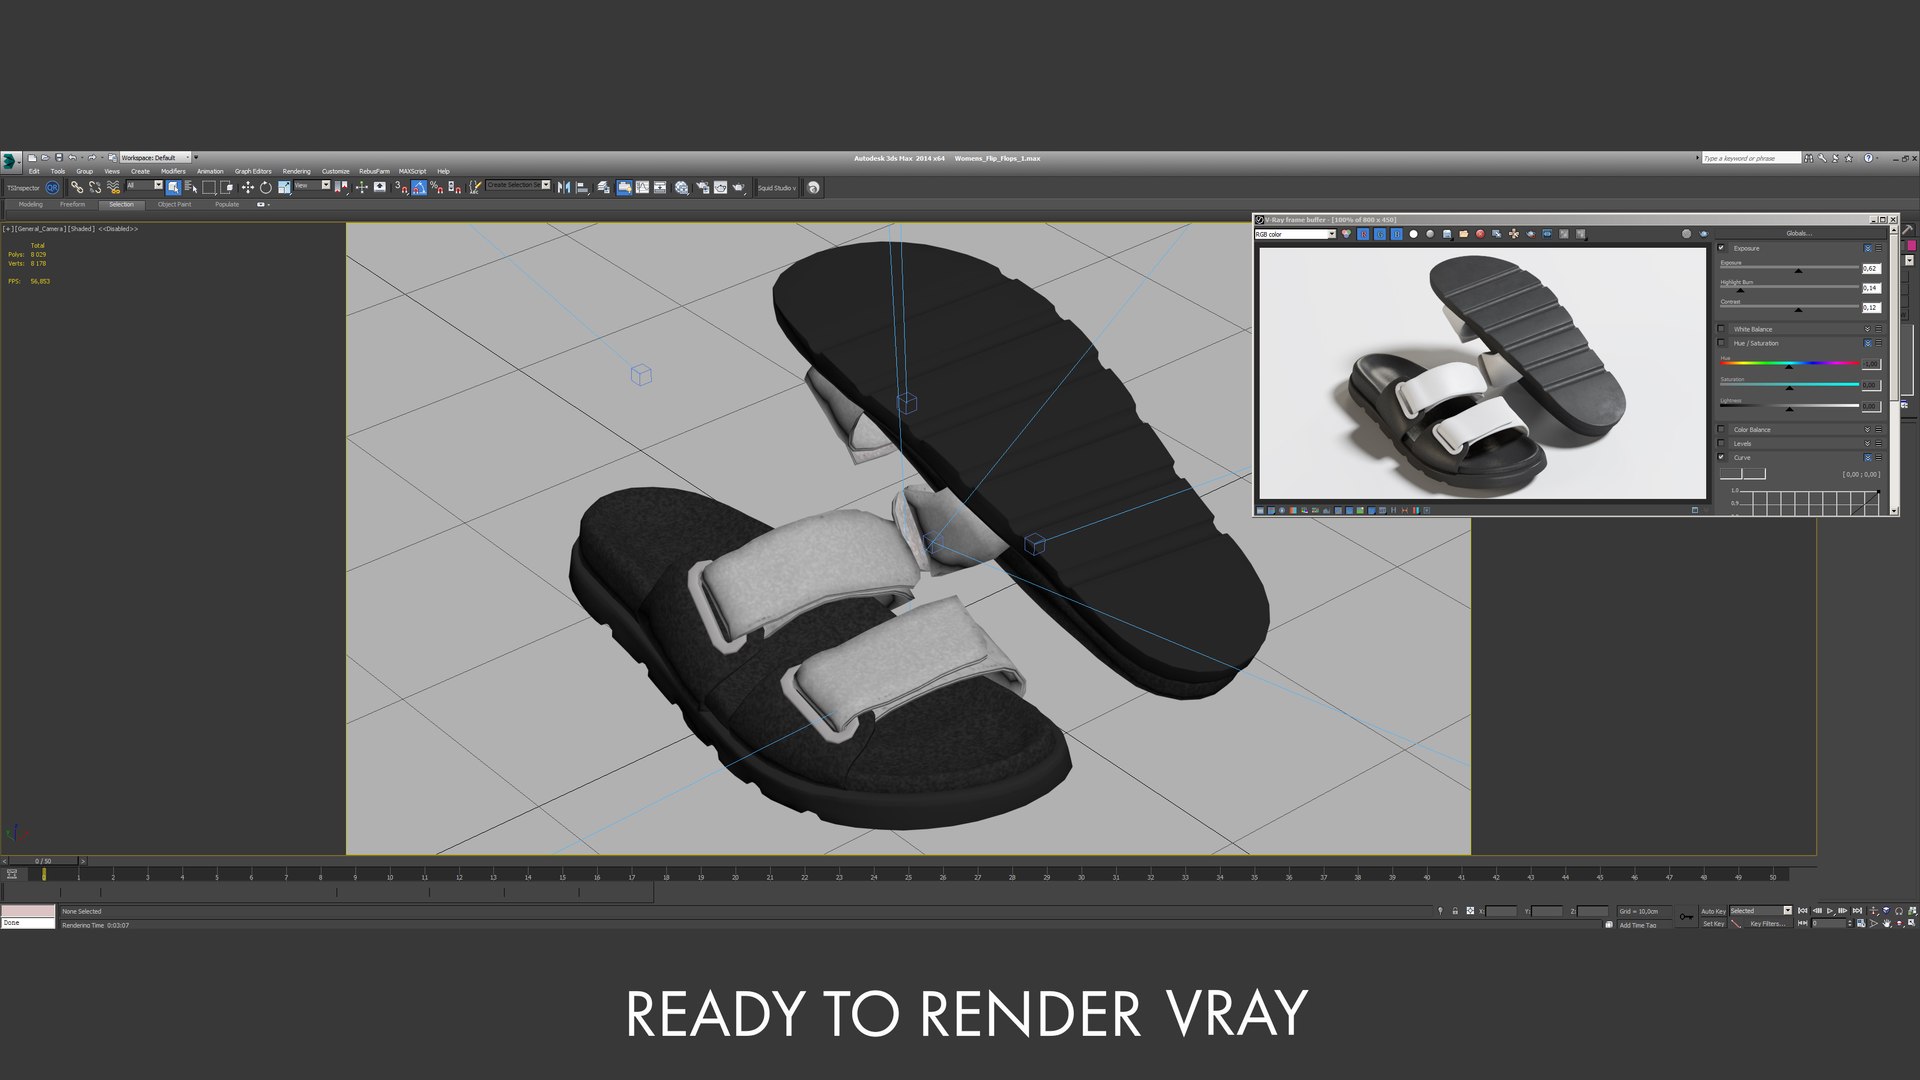The width and height of the screenshot is (1920, 1080).
Task: Disable the Exposure correction checkbox
Action: [x=1721, y=248]
